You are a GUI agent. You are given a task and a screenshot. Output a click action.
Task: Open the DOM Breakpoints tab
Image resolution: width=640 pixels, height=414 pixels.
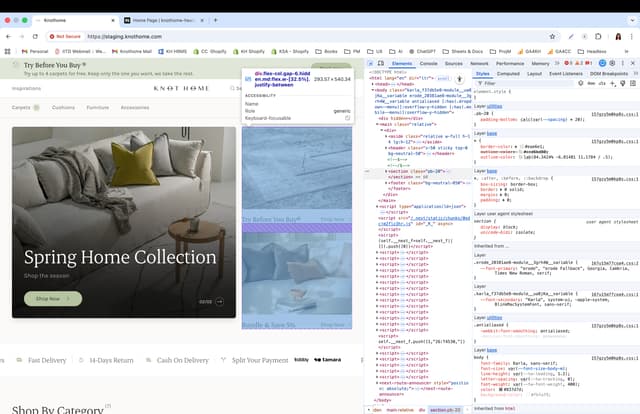pos(609,73)
